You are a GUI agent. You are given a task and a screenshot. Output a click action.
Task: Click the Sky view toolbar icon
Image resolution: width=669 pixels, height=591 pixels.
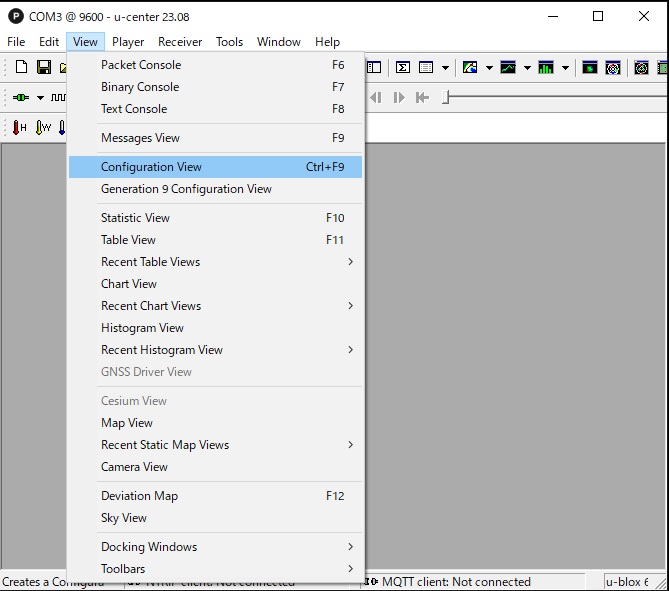point(613,67)
